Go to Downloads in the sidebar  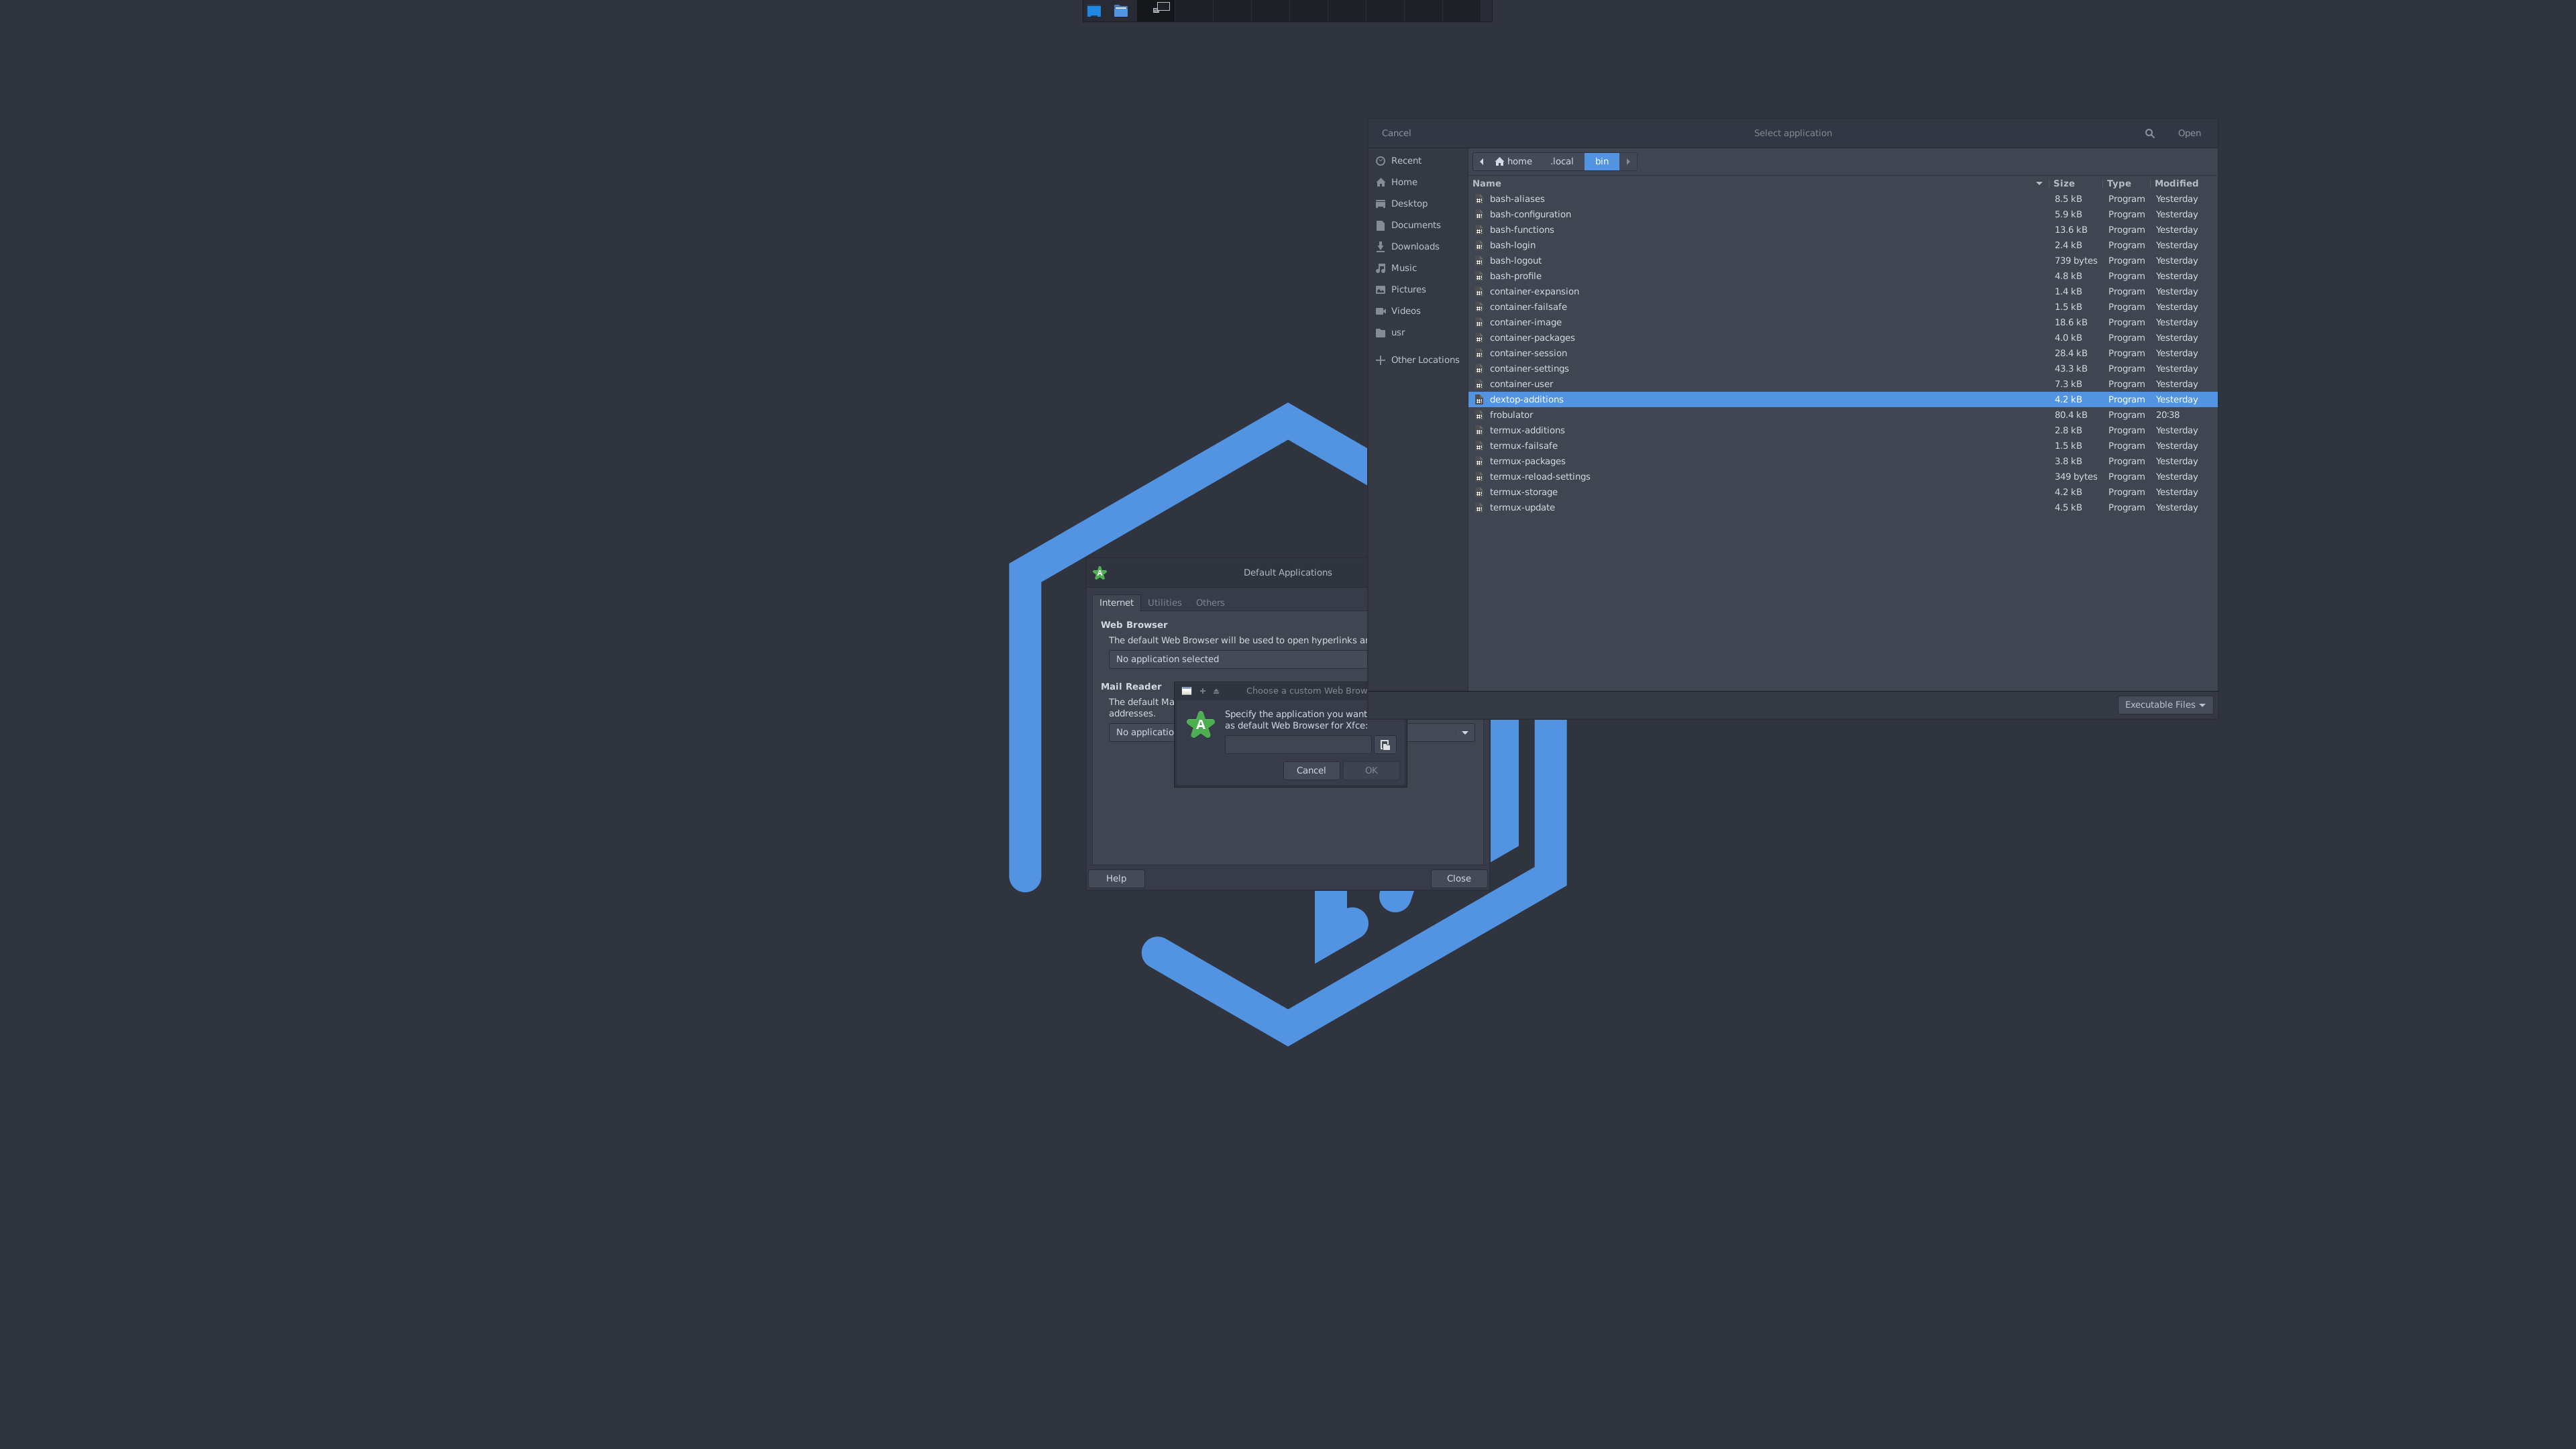point(1414,247)
